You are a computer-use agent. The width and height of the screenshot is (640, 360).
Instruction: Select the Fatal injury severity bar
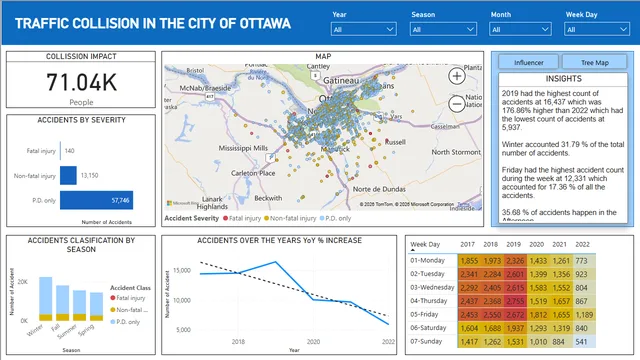pos(60,151)
